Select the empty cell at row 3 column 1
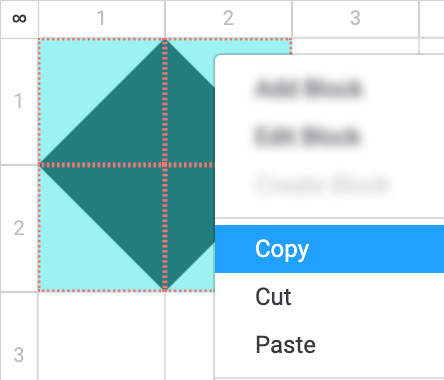 pos(101,336)
